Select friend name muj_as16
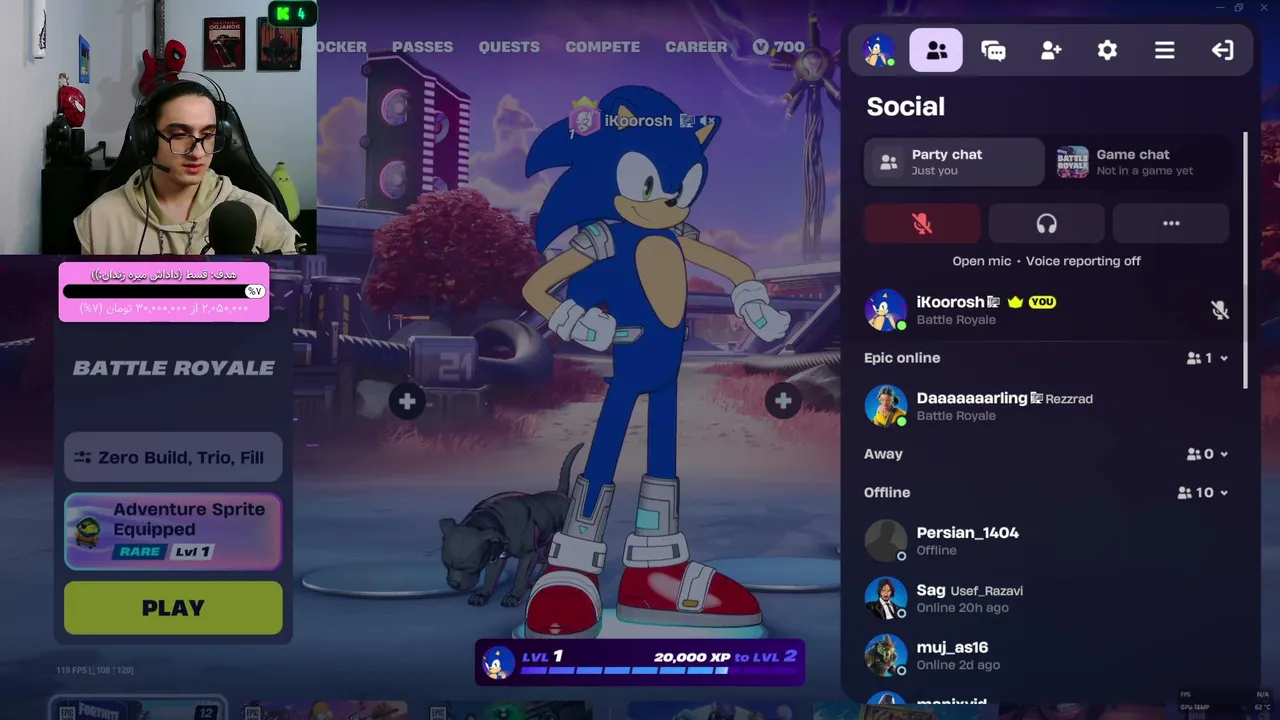The width and height of the screenshot is (1280, 720). pyautogui.click(x=952, y=647)
